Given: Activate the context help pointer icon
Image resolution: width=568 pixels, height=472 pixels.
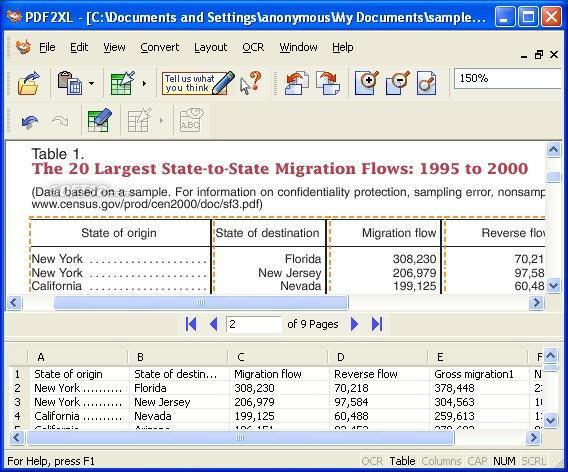Looking at the screenshot, I should pyautogui.click(x=250, y=83).
